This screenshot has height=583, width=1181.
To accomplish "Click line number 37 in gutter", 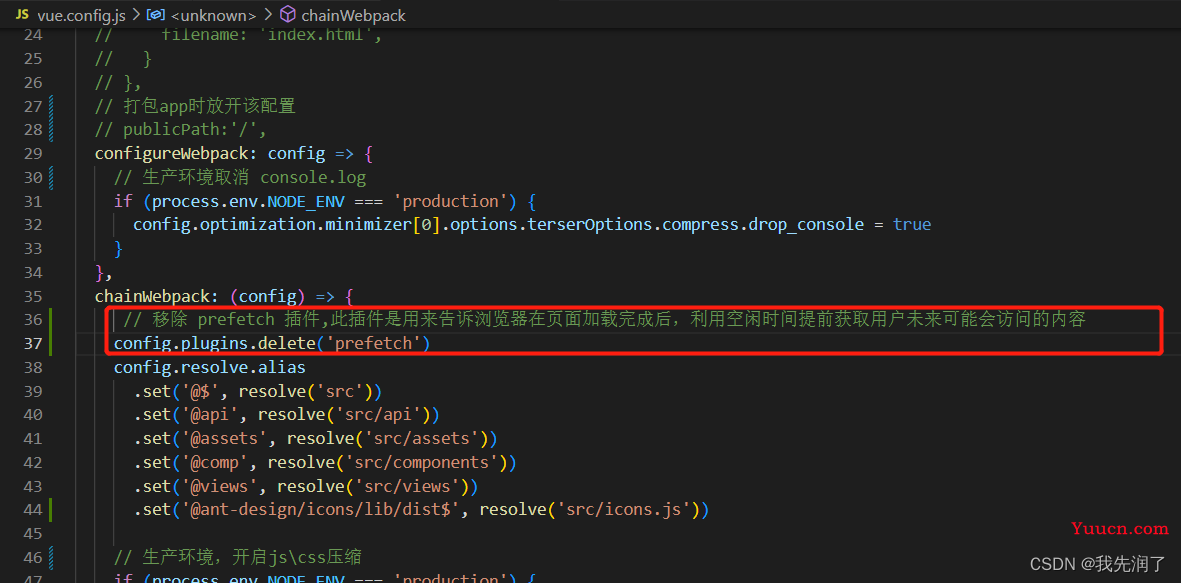I will pos(33,343).
